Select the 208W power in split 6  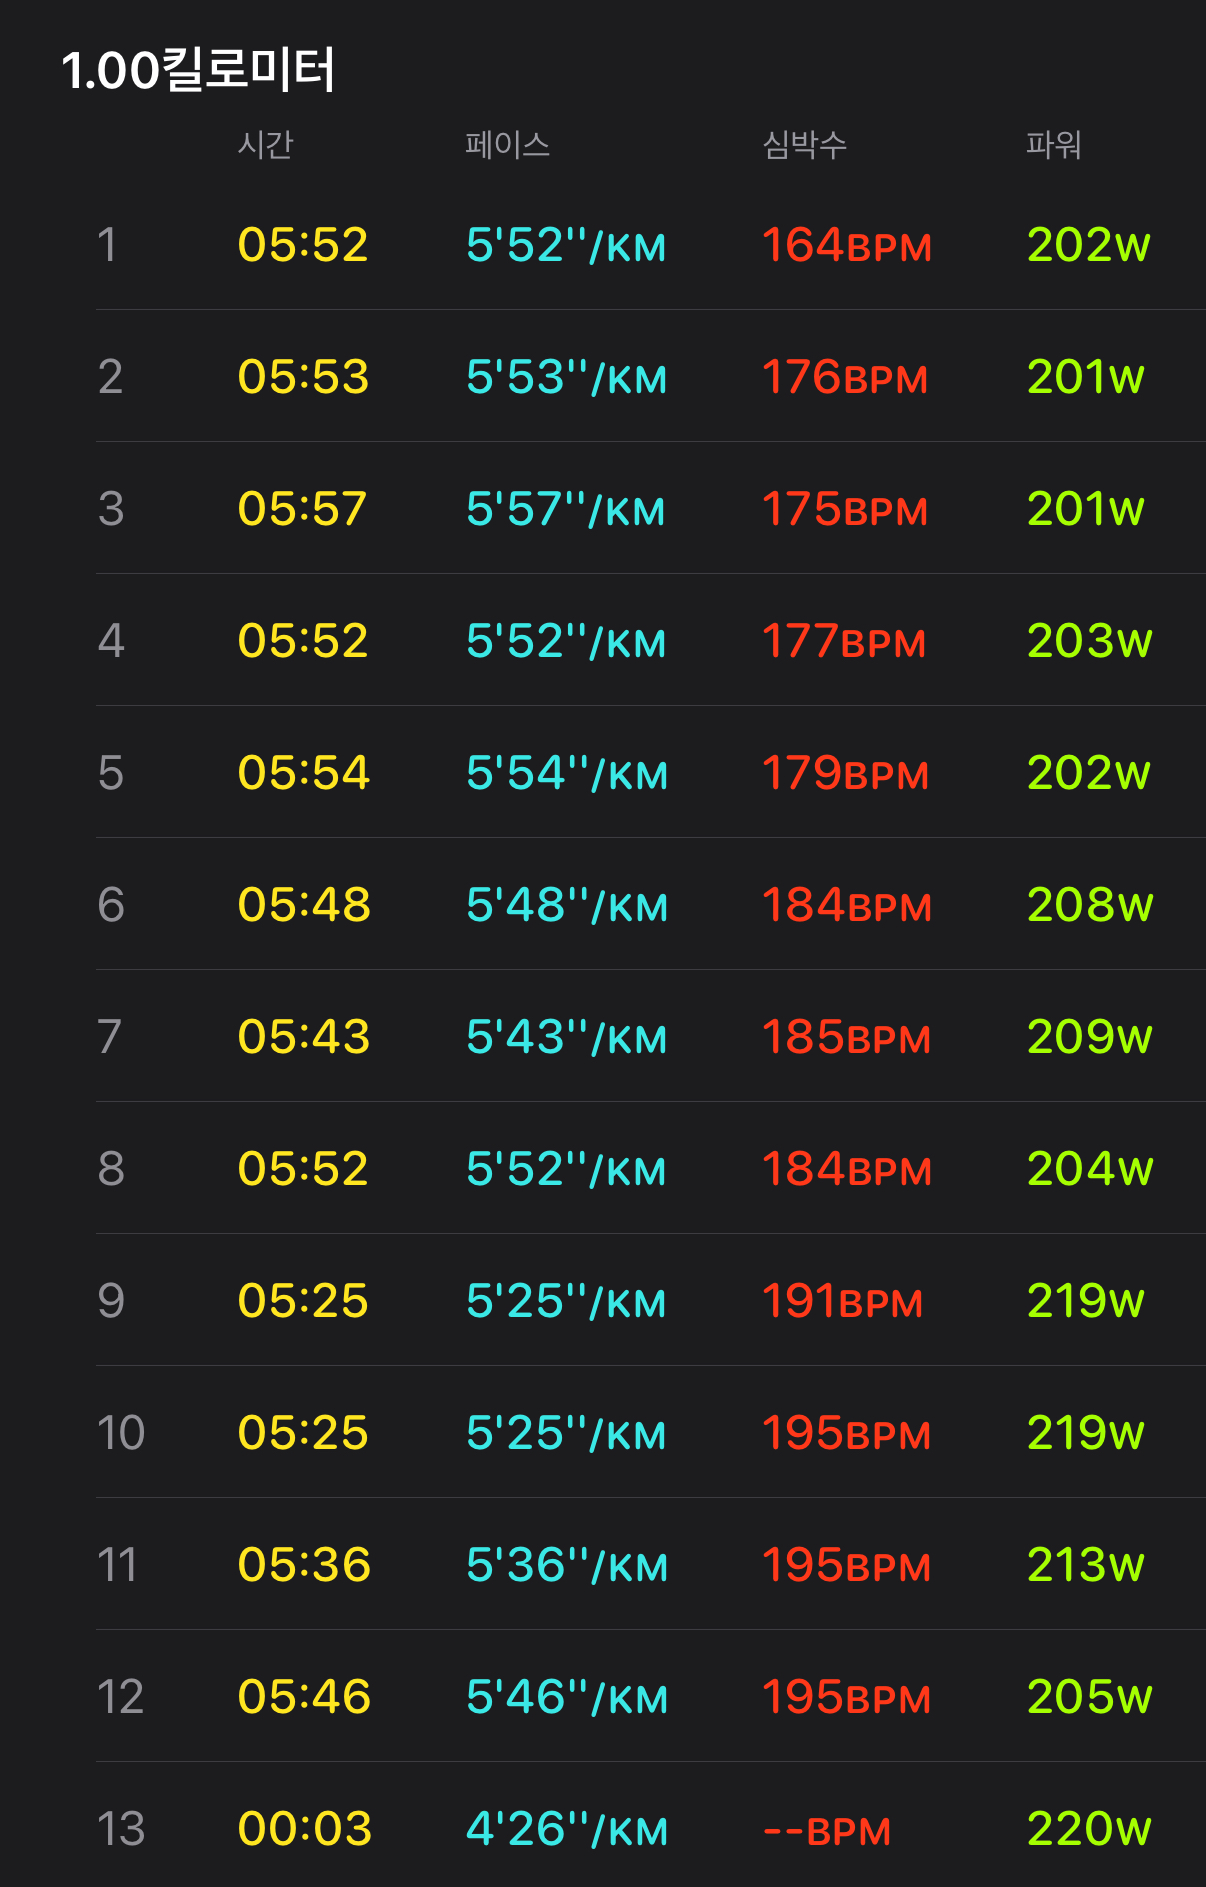point(1089,905)
